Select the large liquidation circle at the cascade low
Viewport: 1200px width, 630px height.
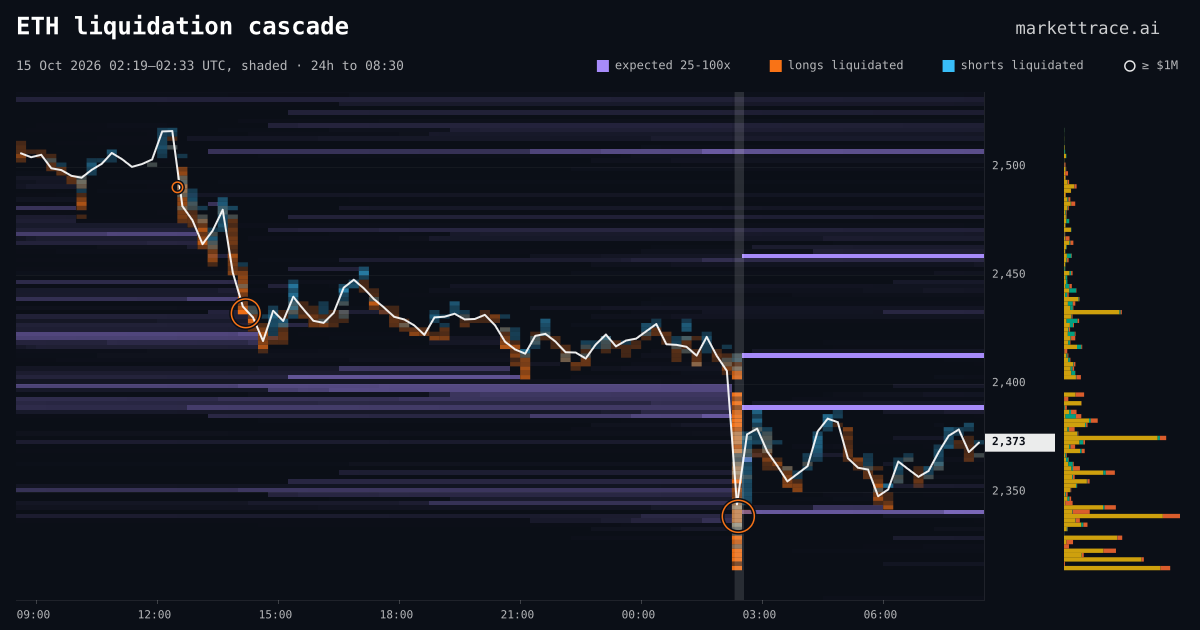tap(738, 516)
